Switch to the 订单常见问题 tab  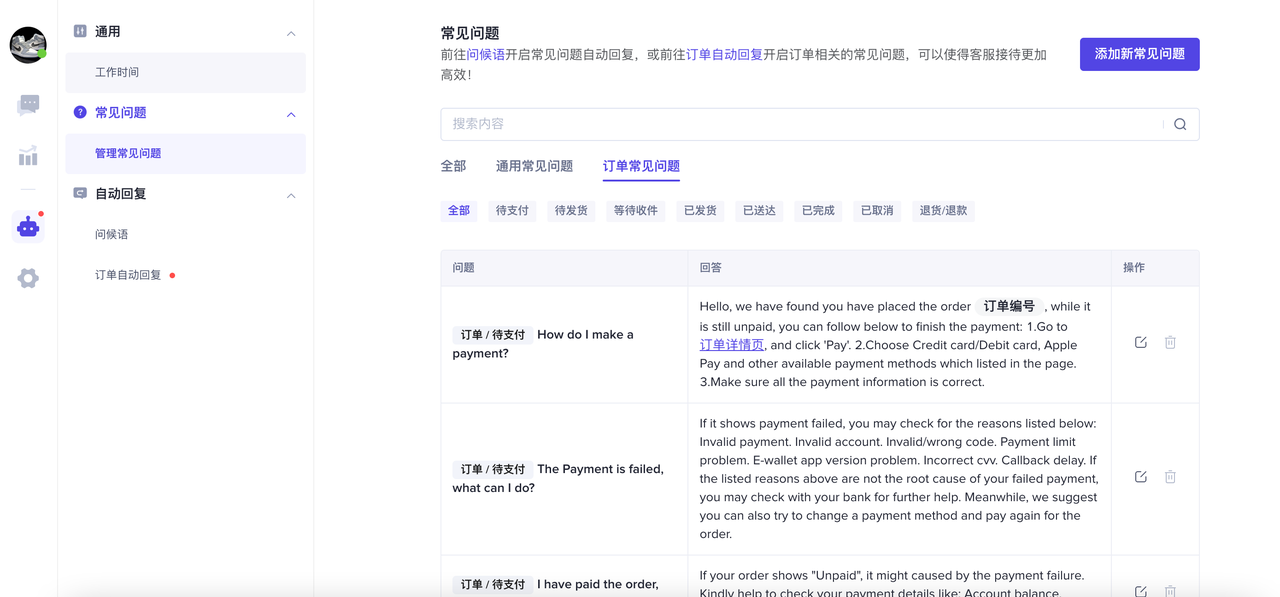click(641, 166)
